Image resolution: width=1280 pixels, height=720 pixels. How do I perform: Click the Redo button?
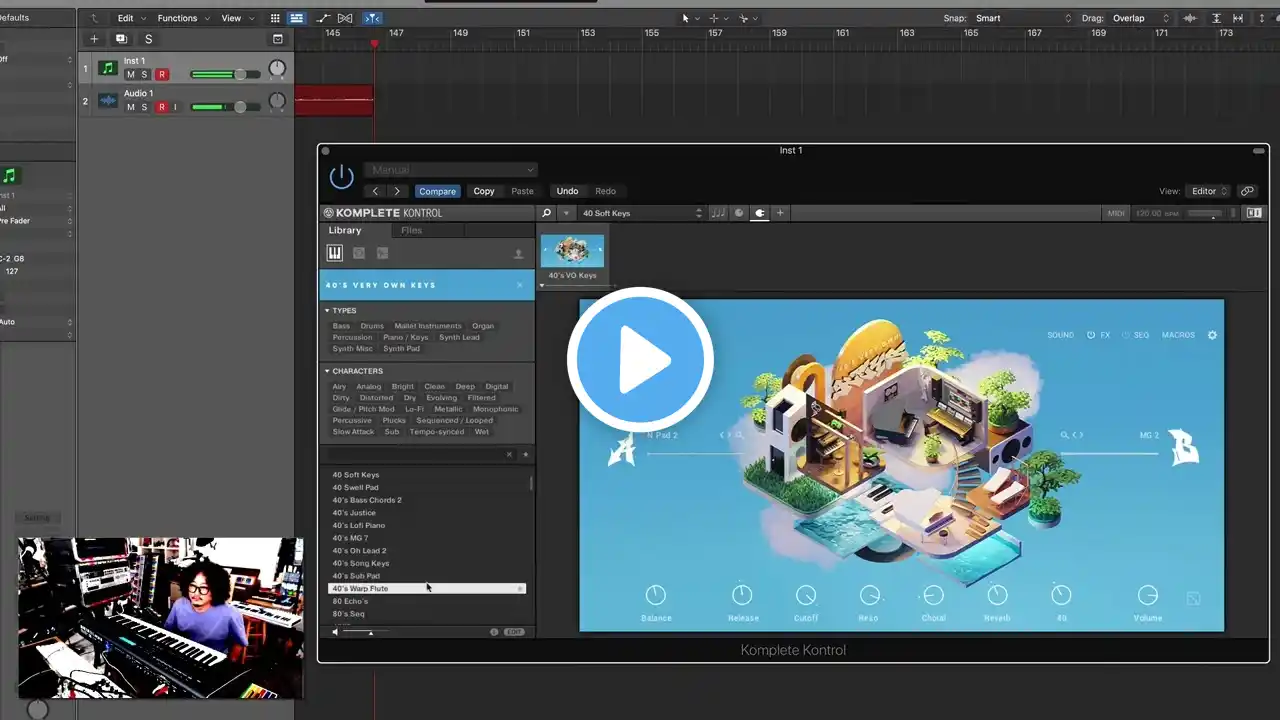coord(606,191)
